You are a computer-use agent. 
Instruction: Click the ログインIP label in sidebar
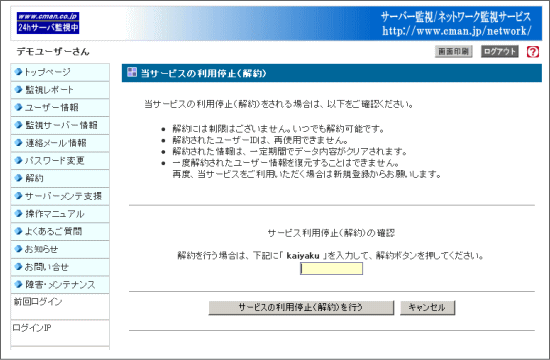tap(32, 328)
